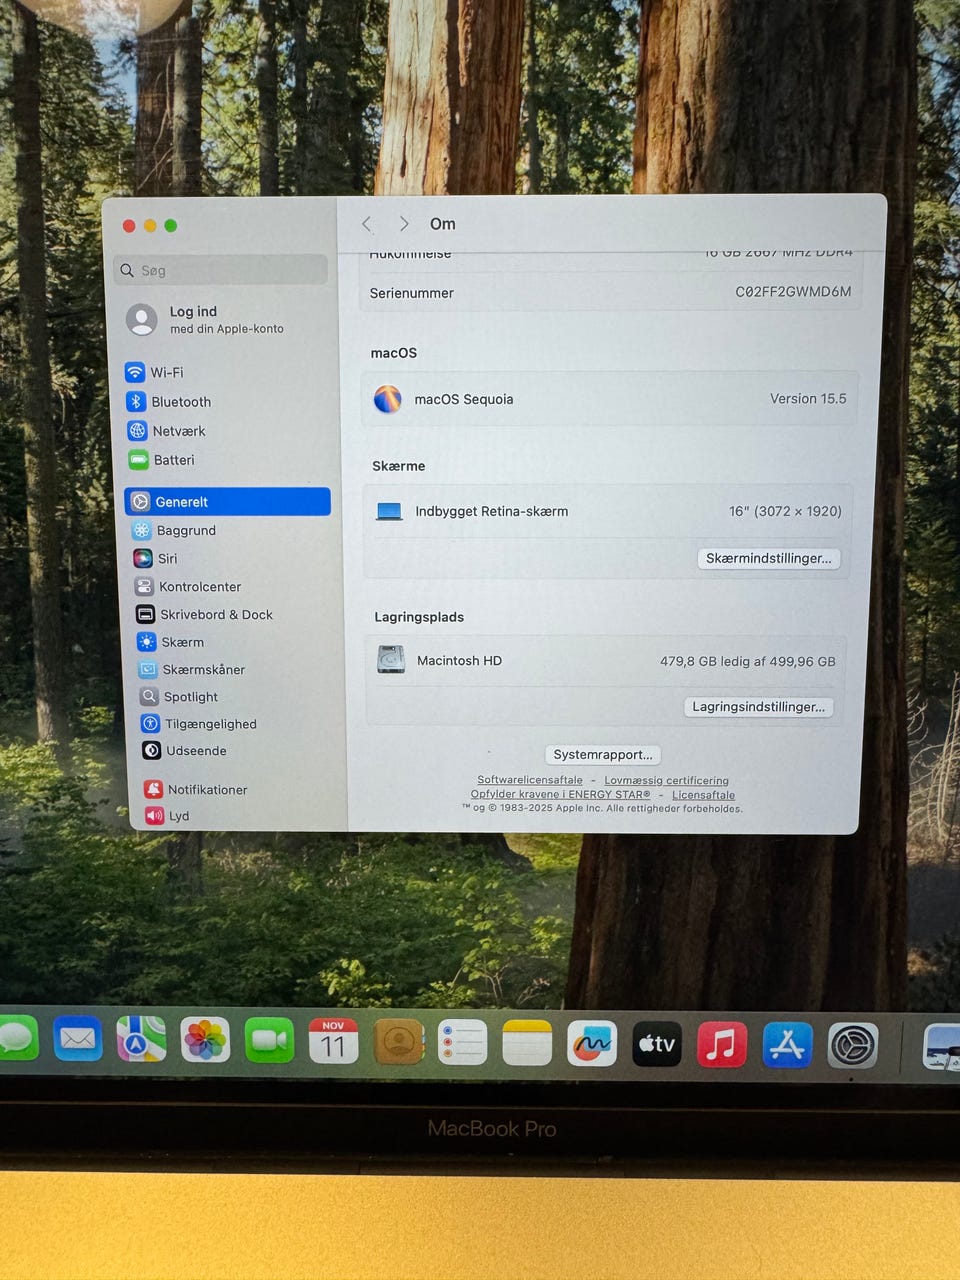Open Freeform from the Dock
This screenshot has height=1280, width=960.
(x=592, y=1044)
